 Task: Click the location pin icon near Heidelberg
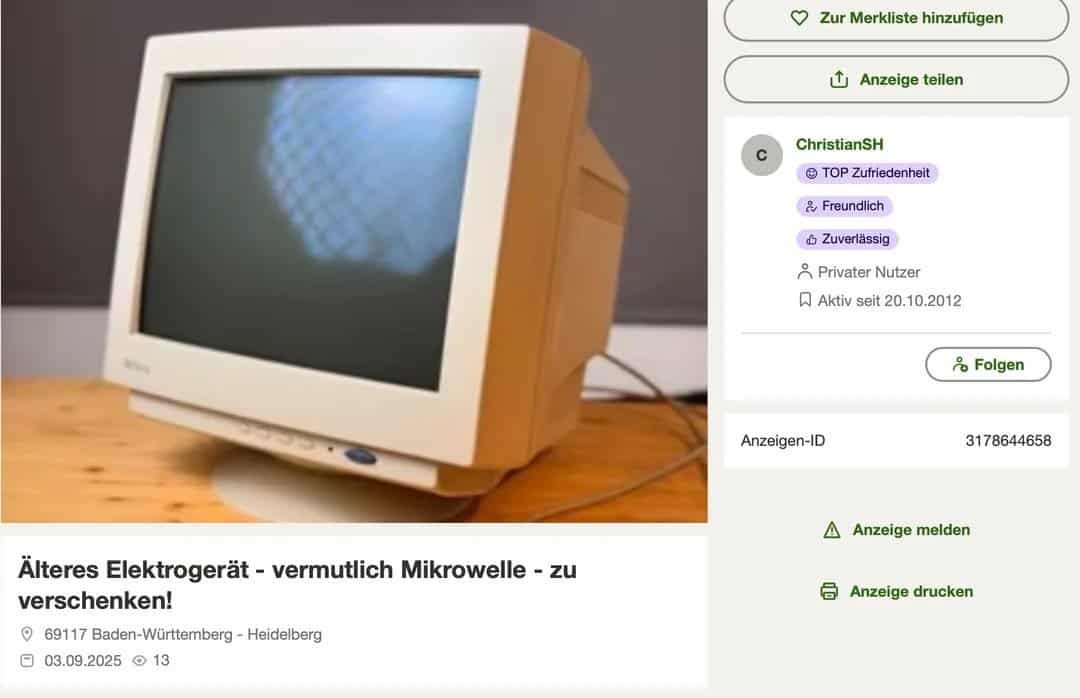(27, 634)
